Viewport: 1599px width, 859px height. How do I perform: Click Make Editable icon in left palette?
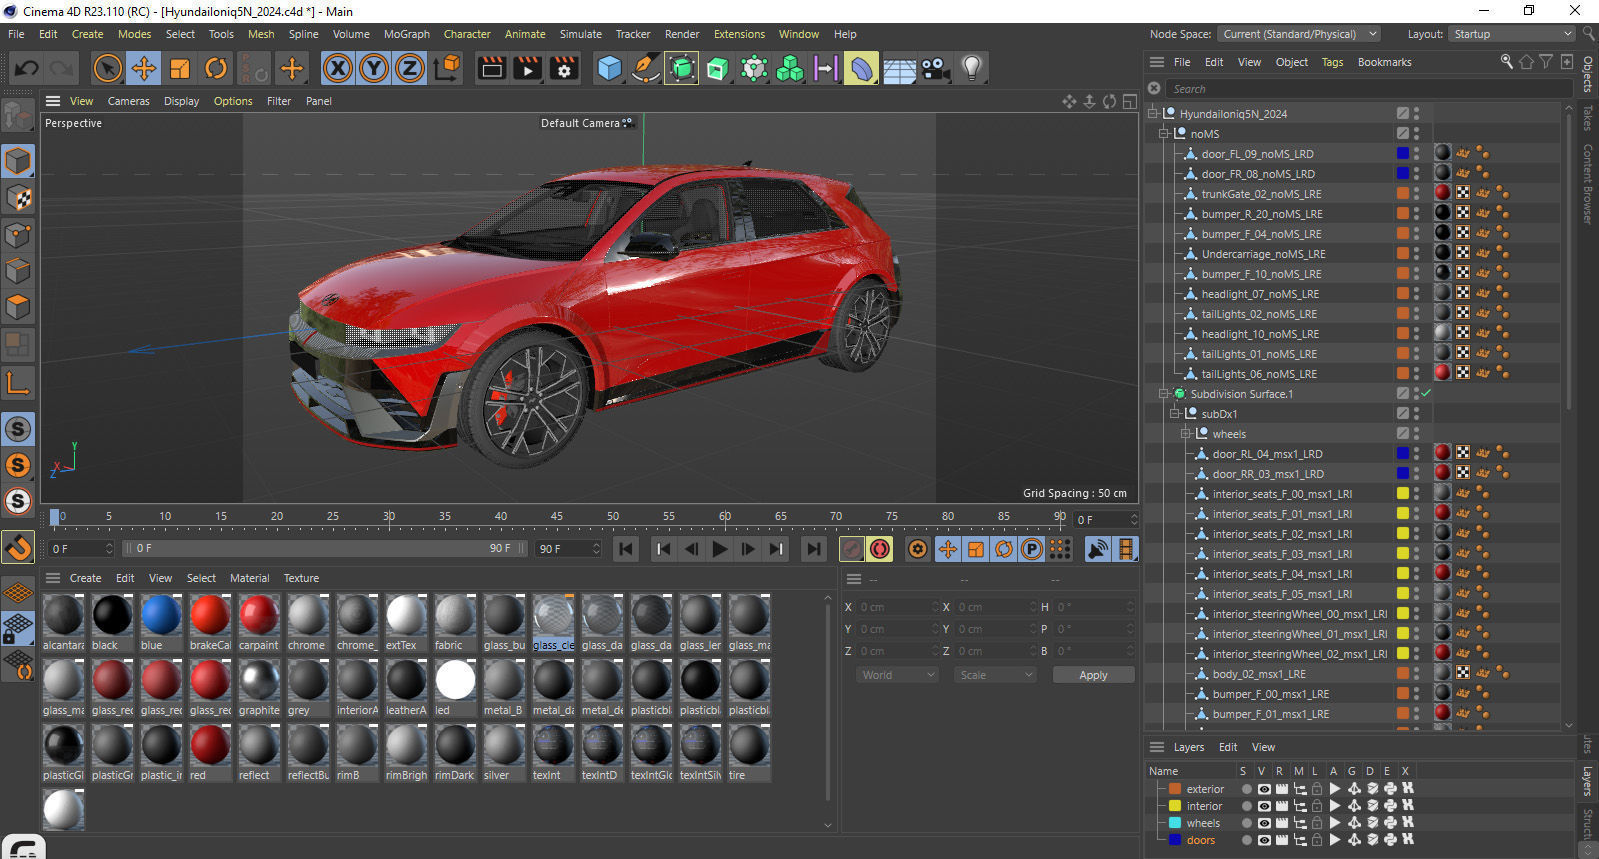click(x=18, y=116)
